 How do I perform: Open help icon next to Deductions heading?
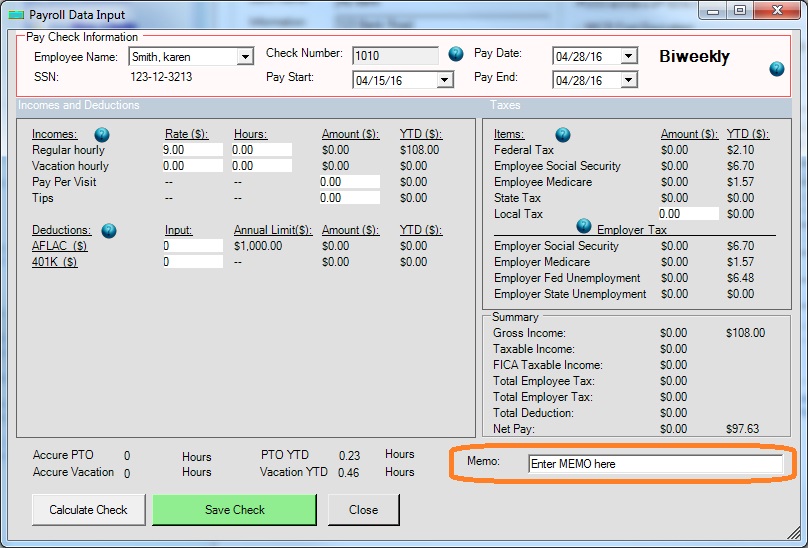[x=109, y=230]
